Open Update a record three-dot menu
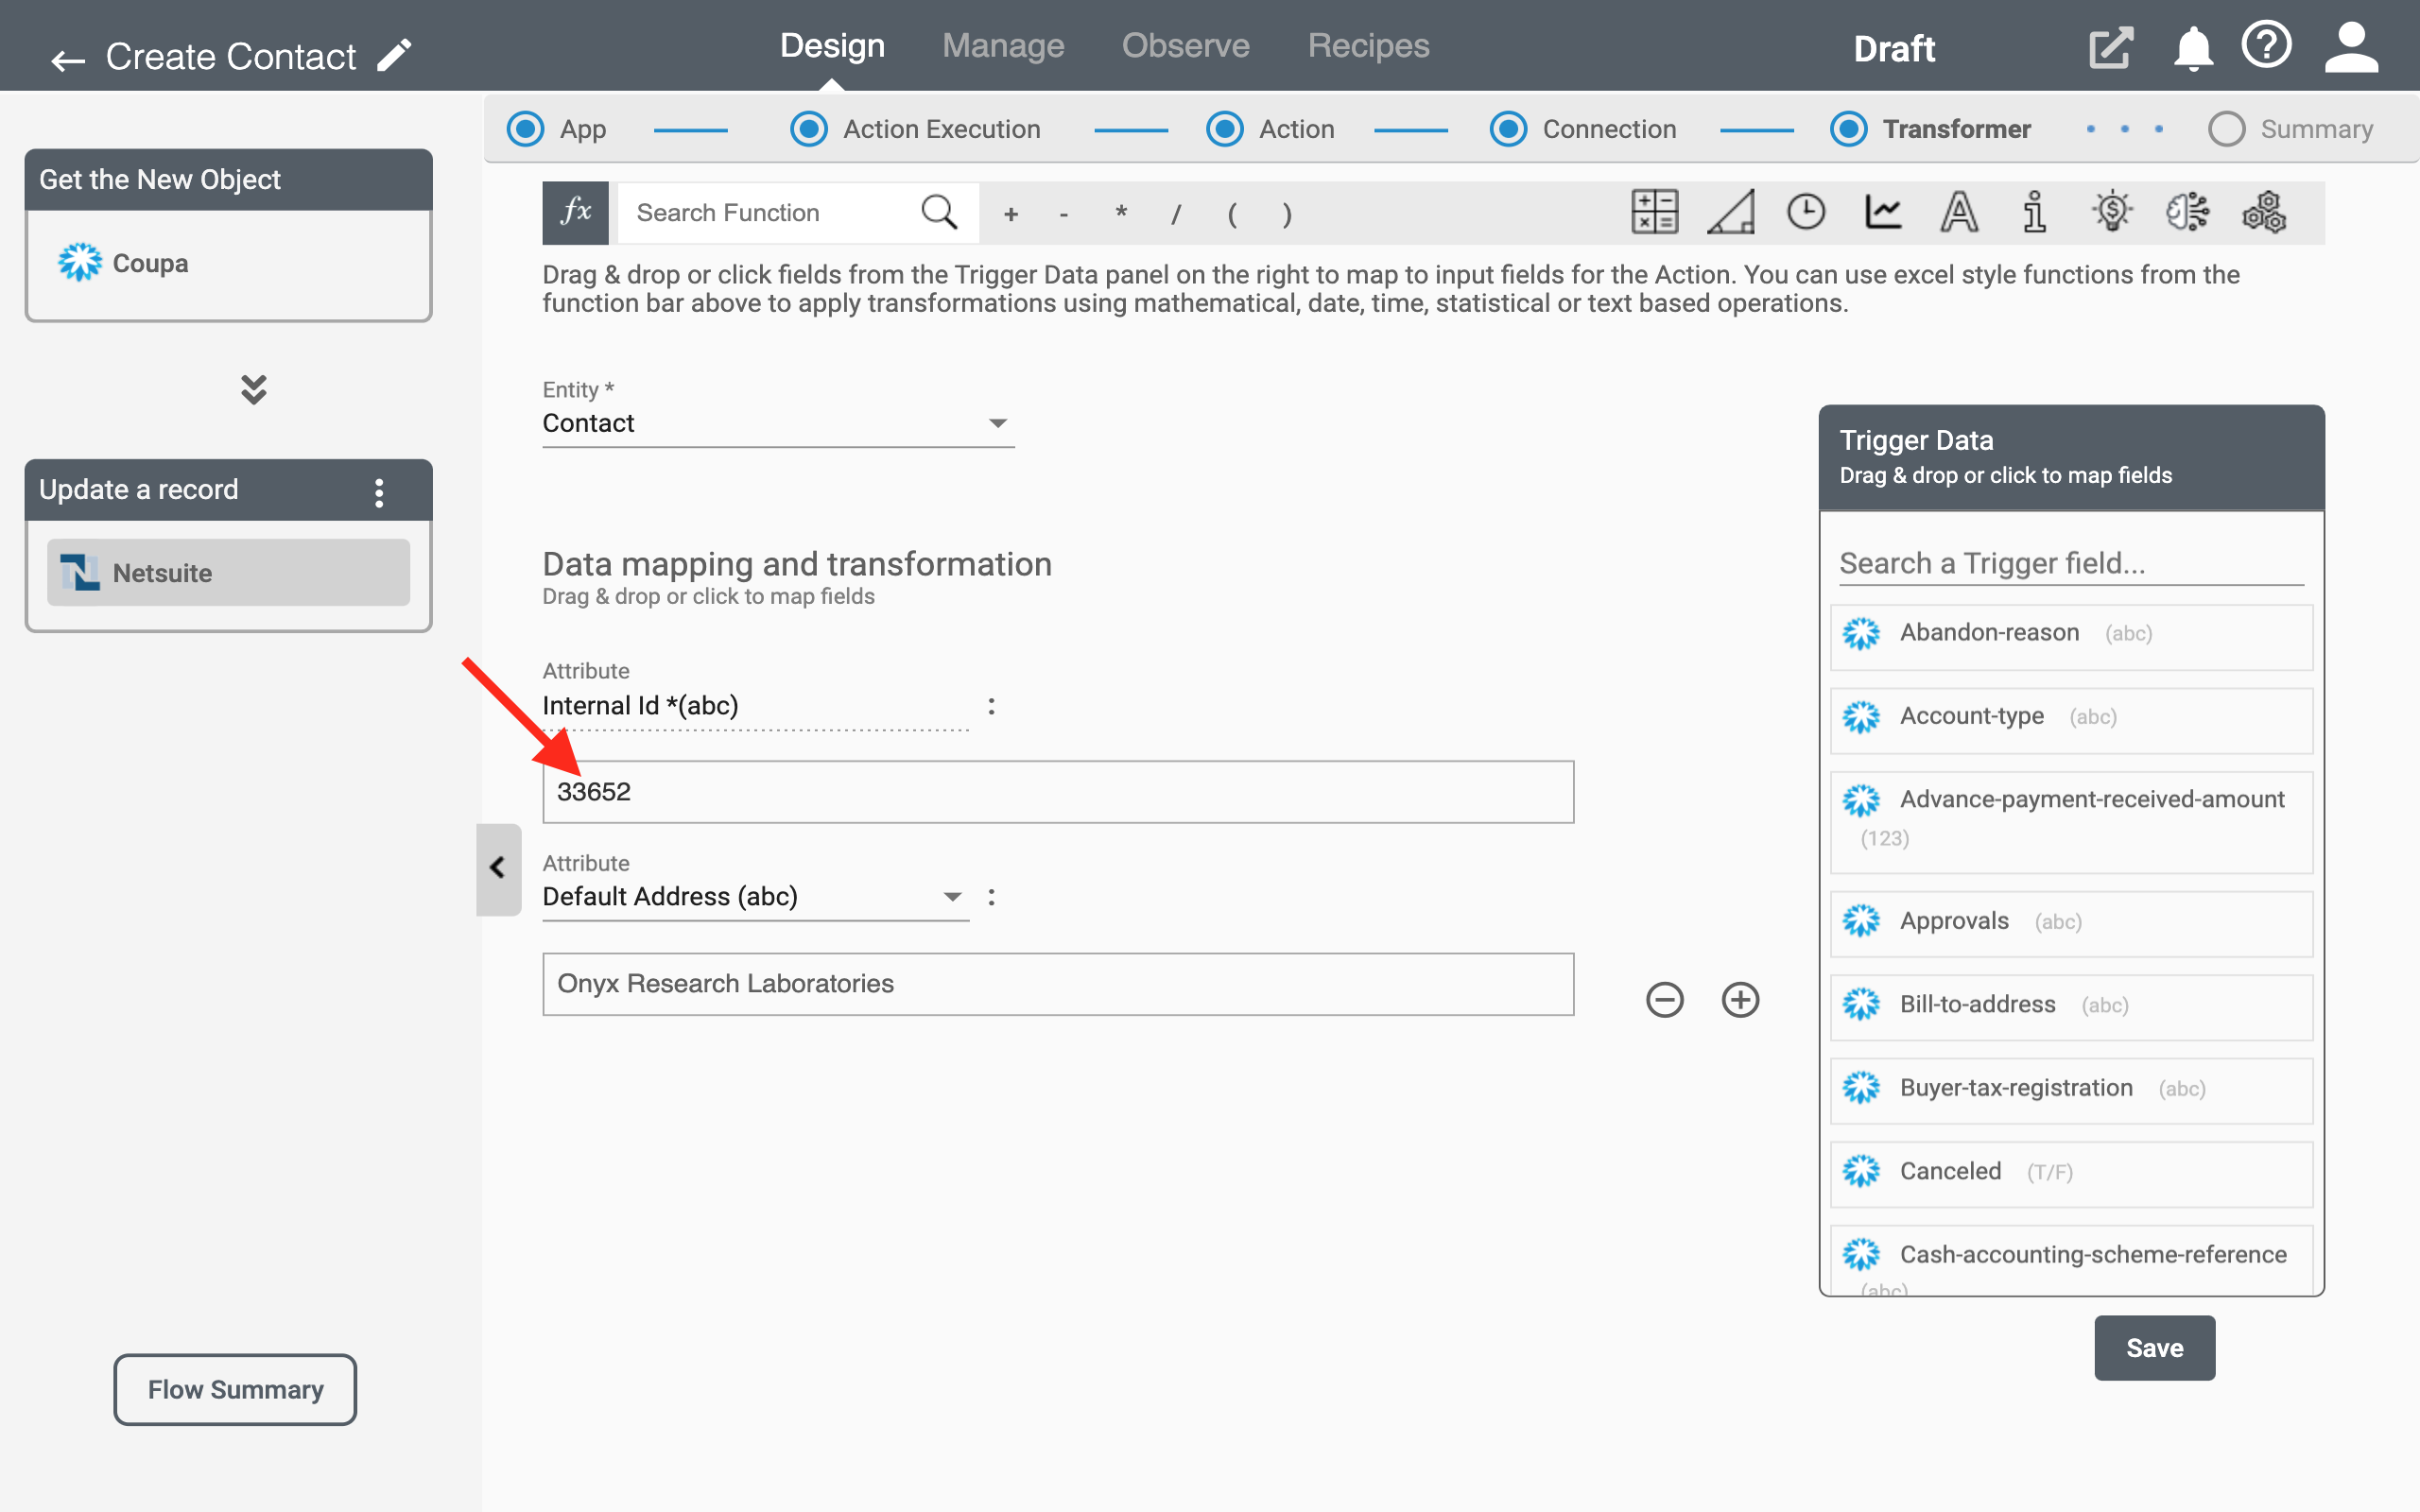Image resolution: width=2420 pixels, height=1512 pixels. pos(379,492)
